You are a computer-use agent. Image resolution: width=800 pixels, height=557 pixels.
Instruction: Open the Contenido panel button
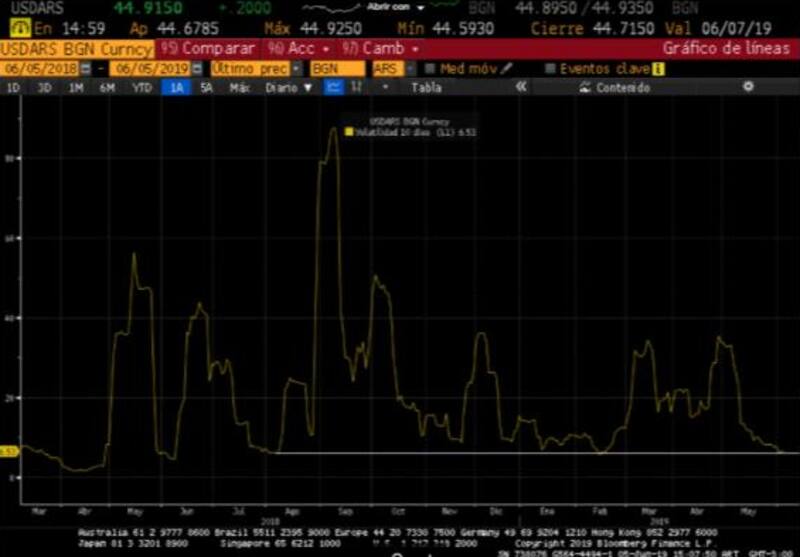(x=622, y=88)
